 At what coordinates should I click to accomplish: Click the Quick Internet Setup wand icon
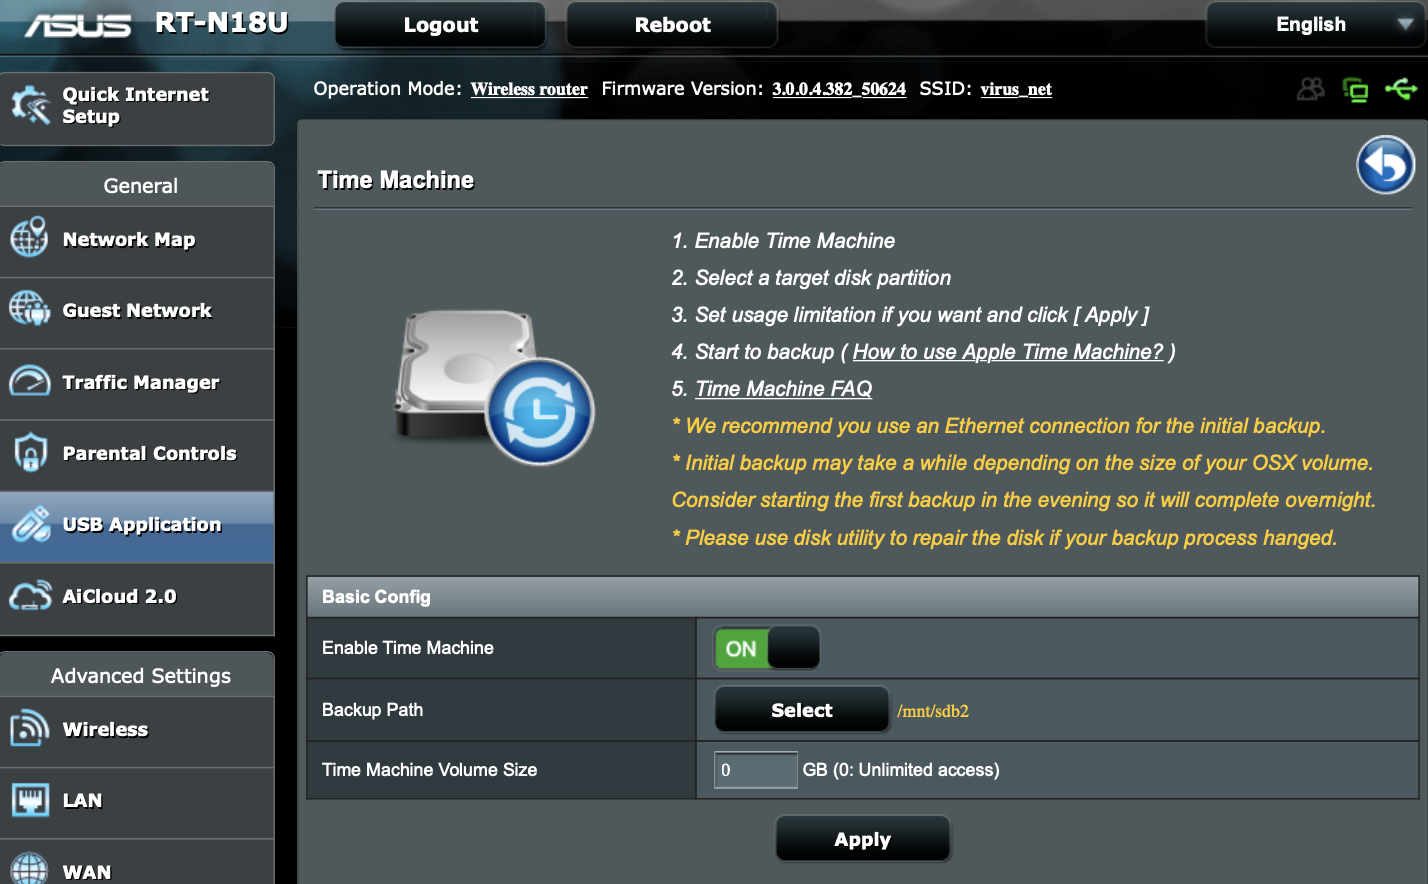(30, 105)
